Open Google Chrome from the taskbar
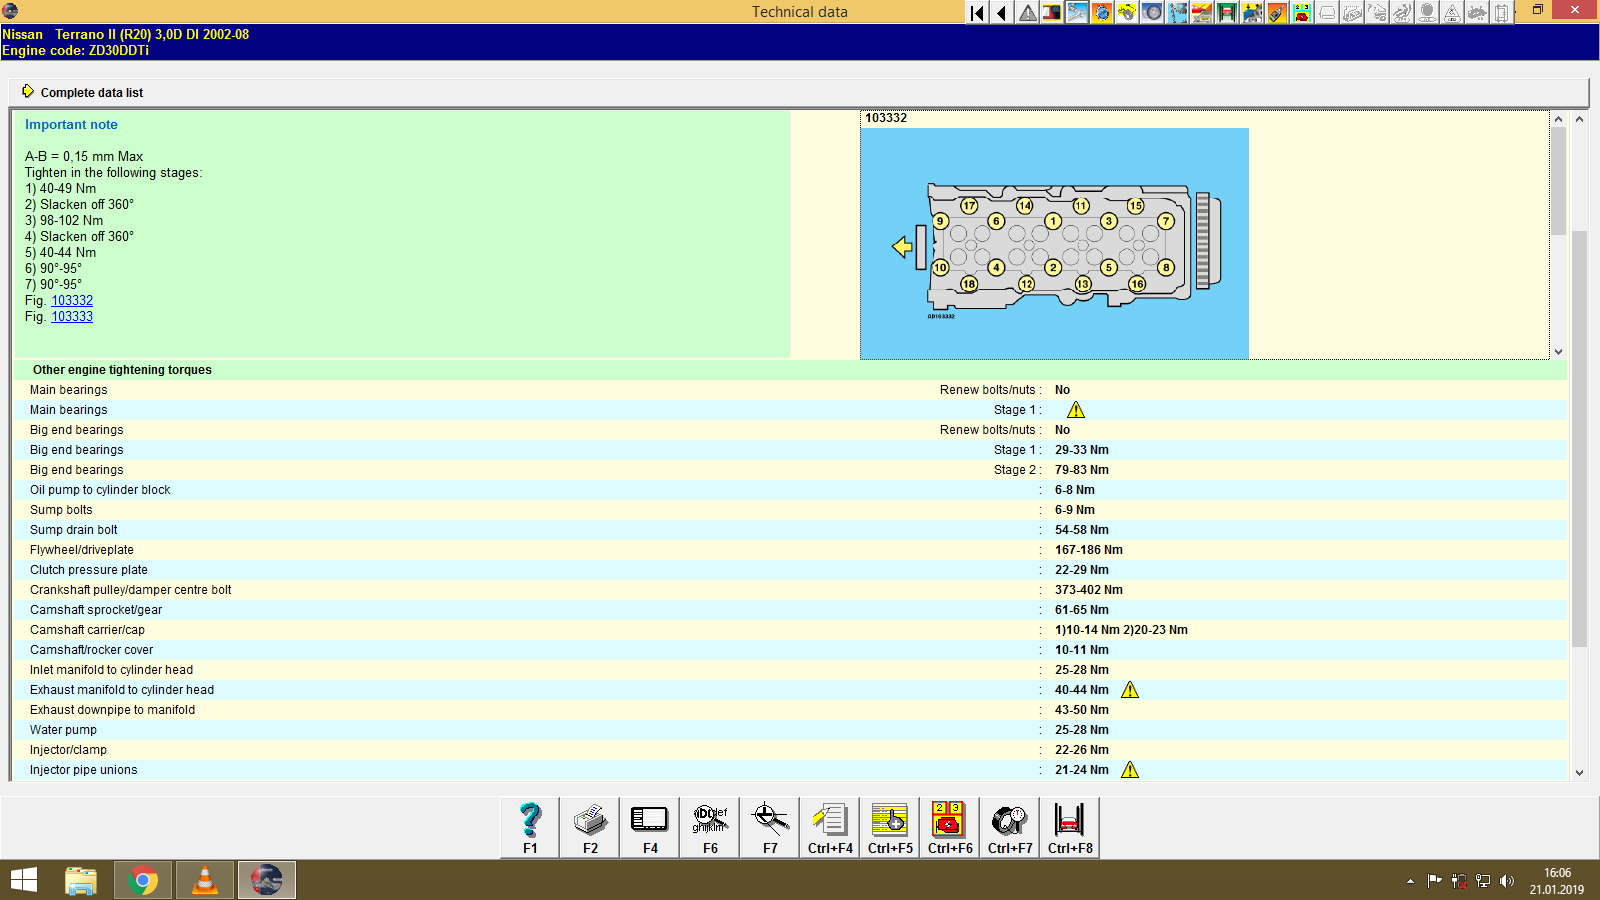The image size is (1600, 900). (x=142, y=880)
